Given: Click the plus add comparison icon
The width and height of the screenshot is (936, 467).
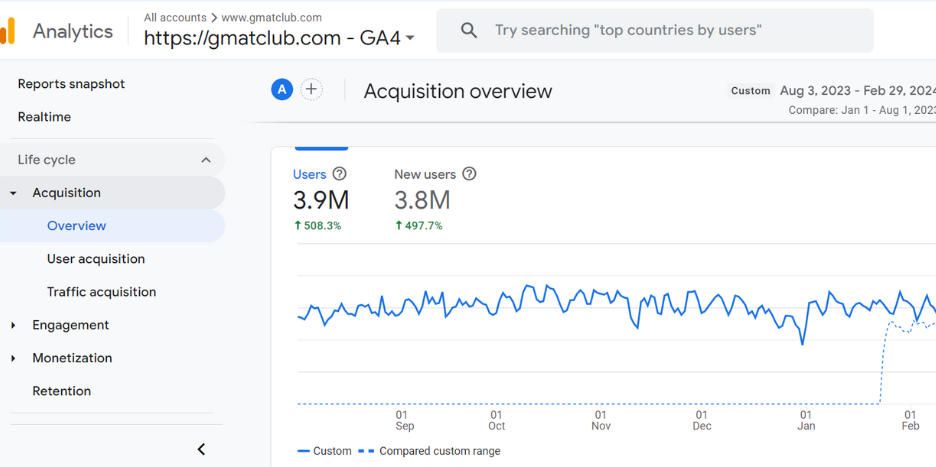Looking at the screenshot, I should 312,90.
